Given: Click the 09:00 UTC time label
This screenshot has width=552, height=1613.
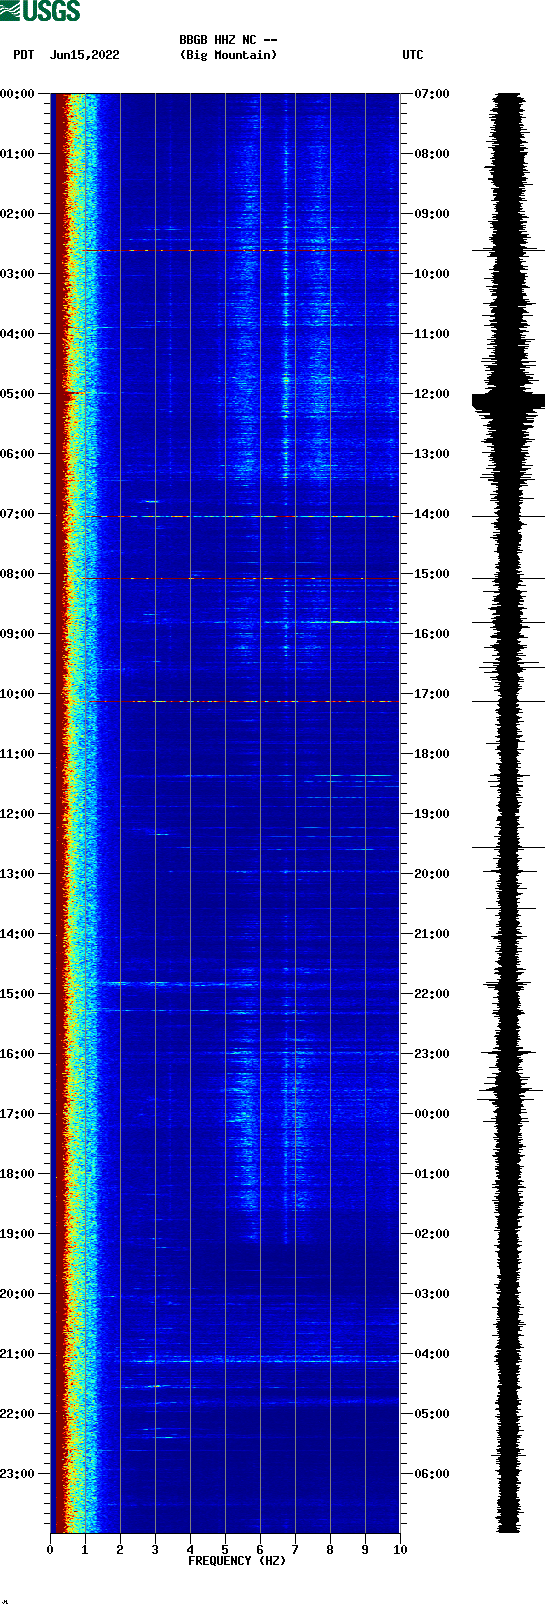Looking at the screenshot, I should pyautogui.click(x=432, y=214).
